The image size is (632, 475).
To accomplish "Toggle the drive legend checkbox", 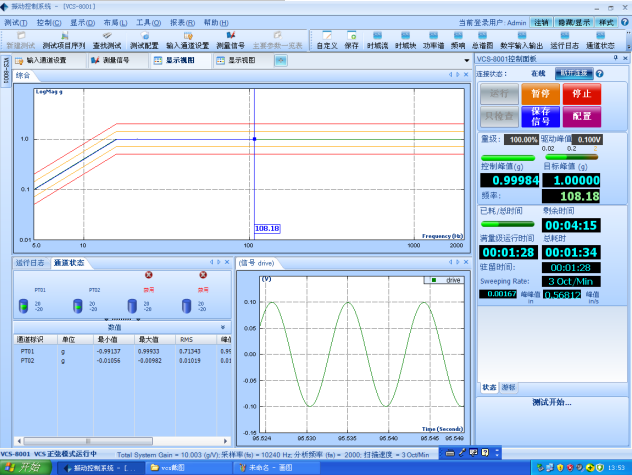I will [x=434, y=280].
